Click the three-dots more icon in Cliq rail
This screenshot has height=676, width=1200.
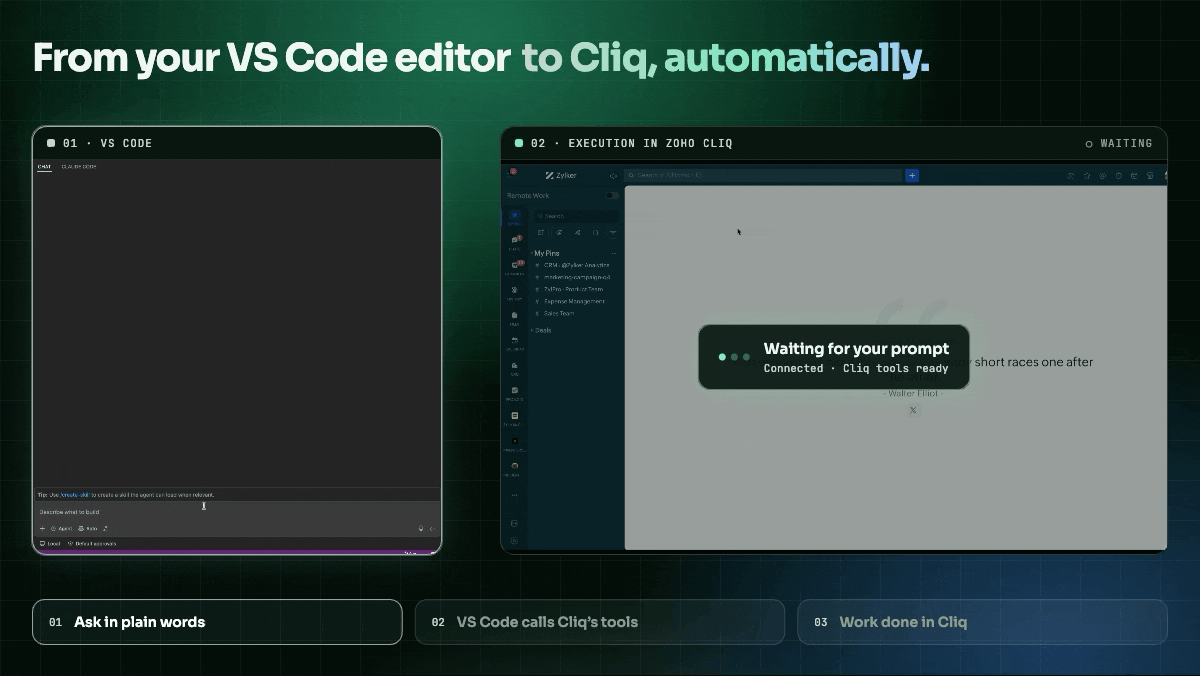pyautogui.click(x=514, y=494)
